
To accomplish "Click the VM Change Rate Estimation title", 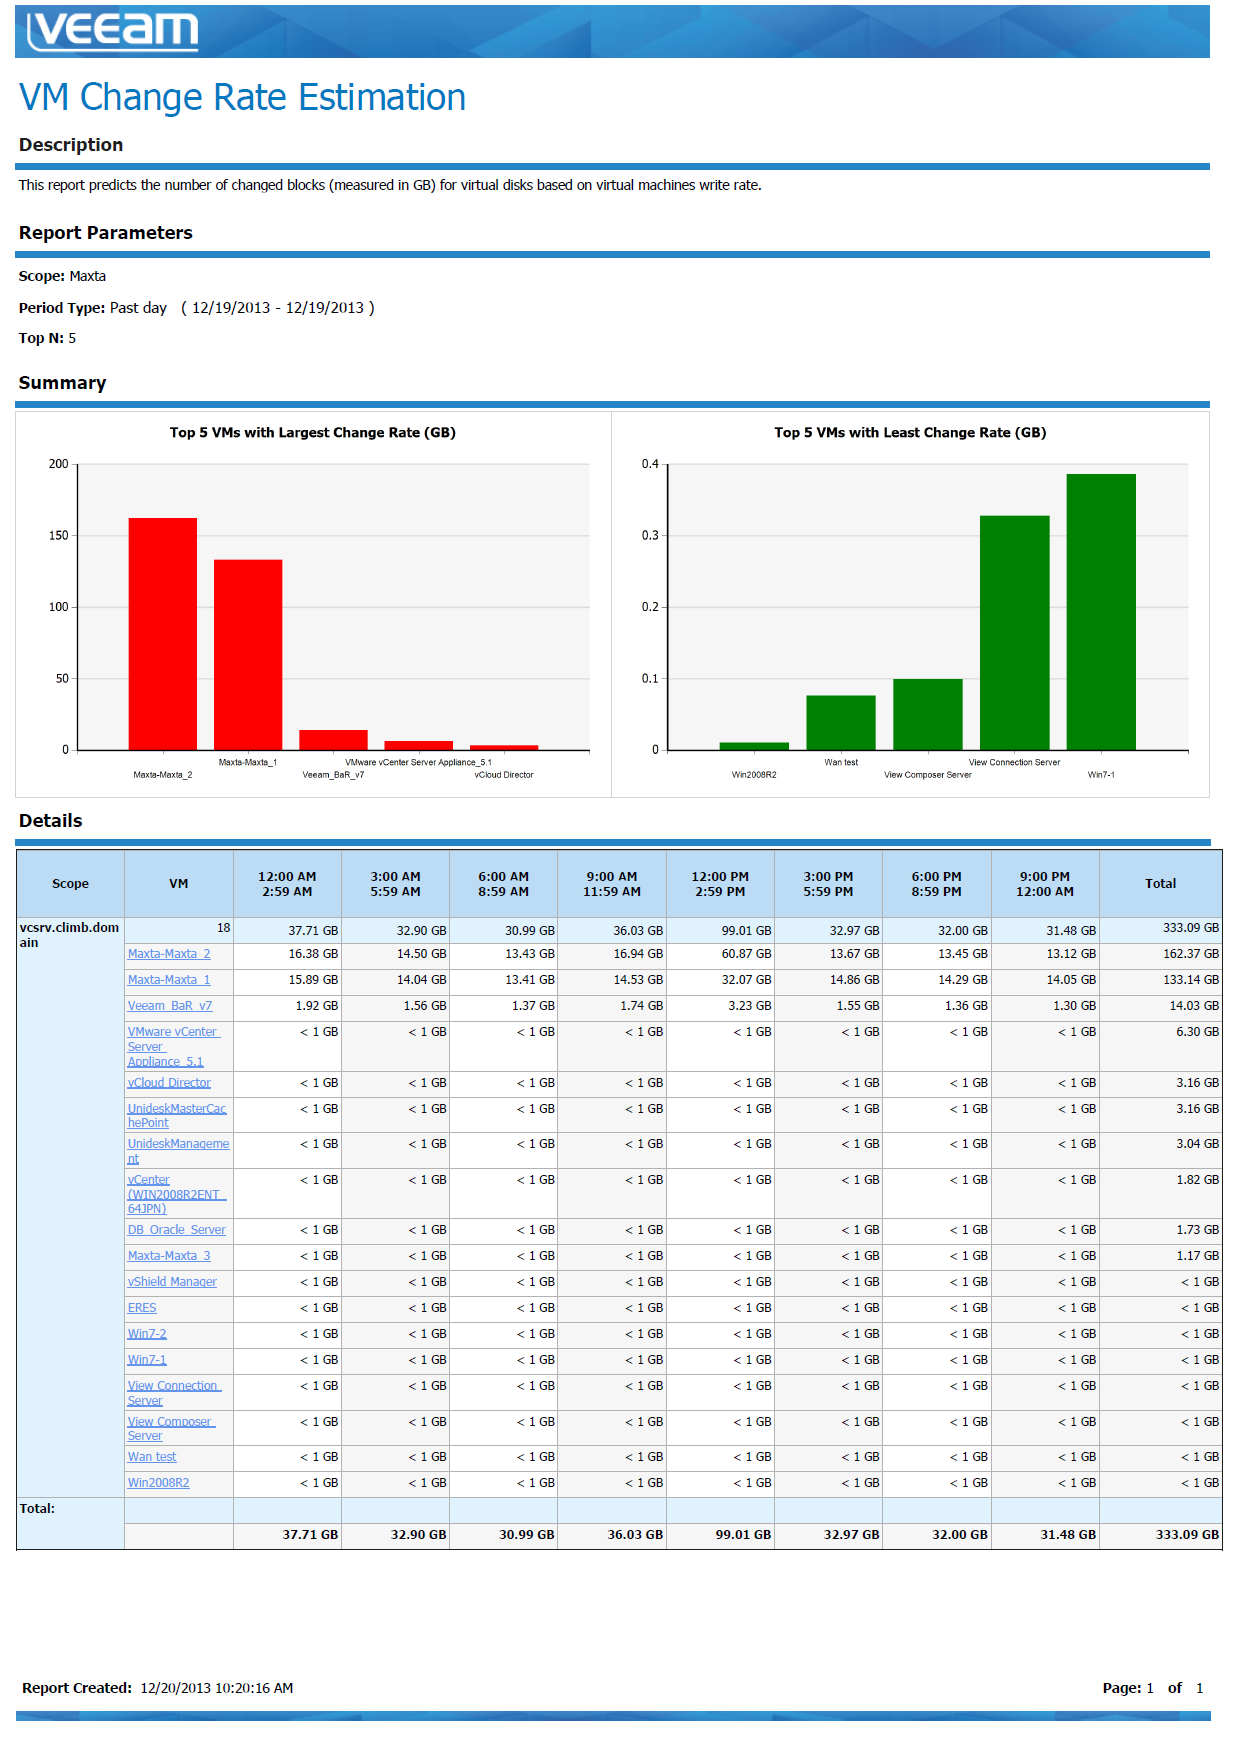I will click(x=242, y=98).
